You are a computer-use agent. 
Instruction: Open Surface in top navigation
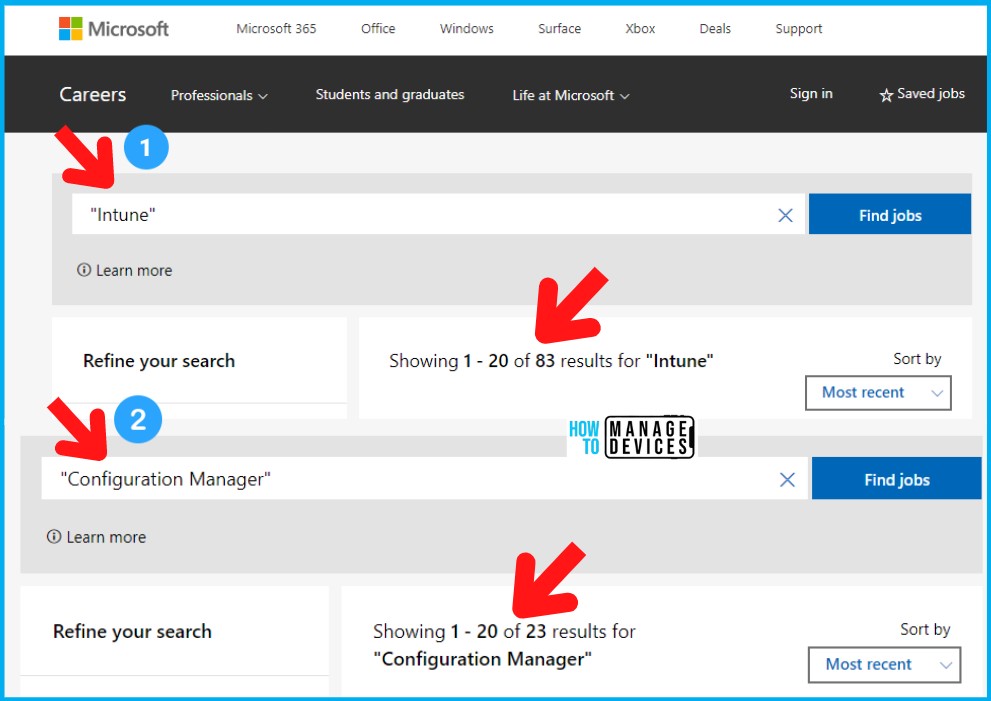(559, 28)
